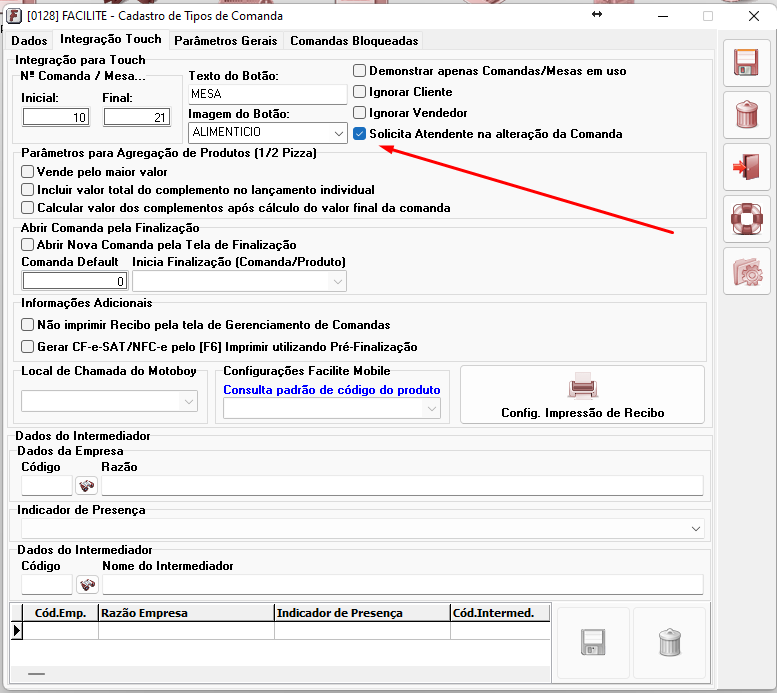
Task: Check the Ignorar Cliente box
Action: [359, 92]
